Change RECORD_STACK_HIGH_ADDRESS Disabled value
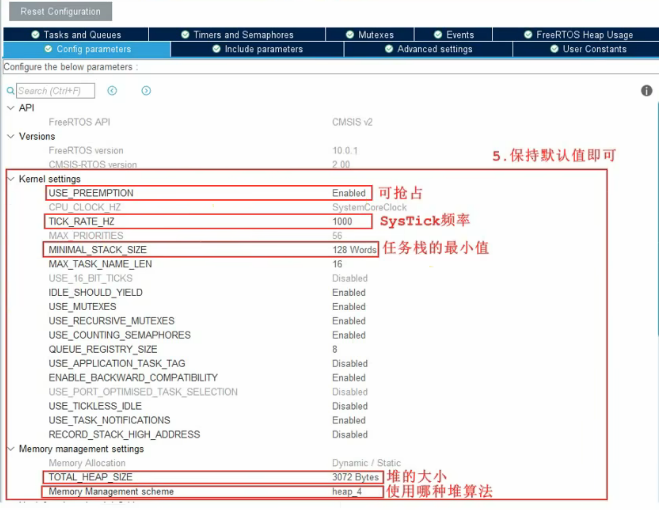 350,434
